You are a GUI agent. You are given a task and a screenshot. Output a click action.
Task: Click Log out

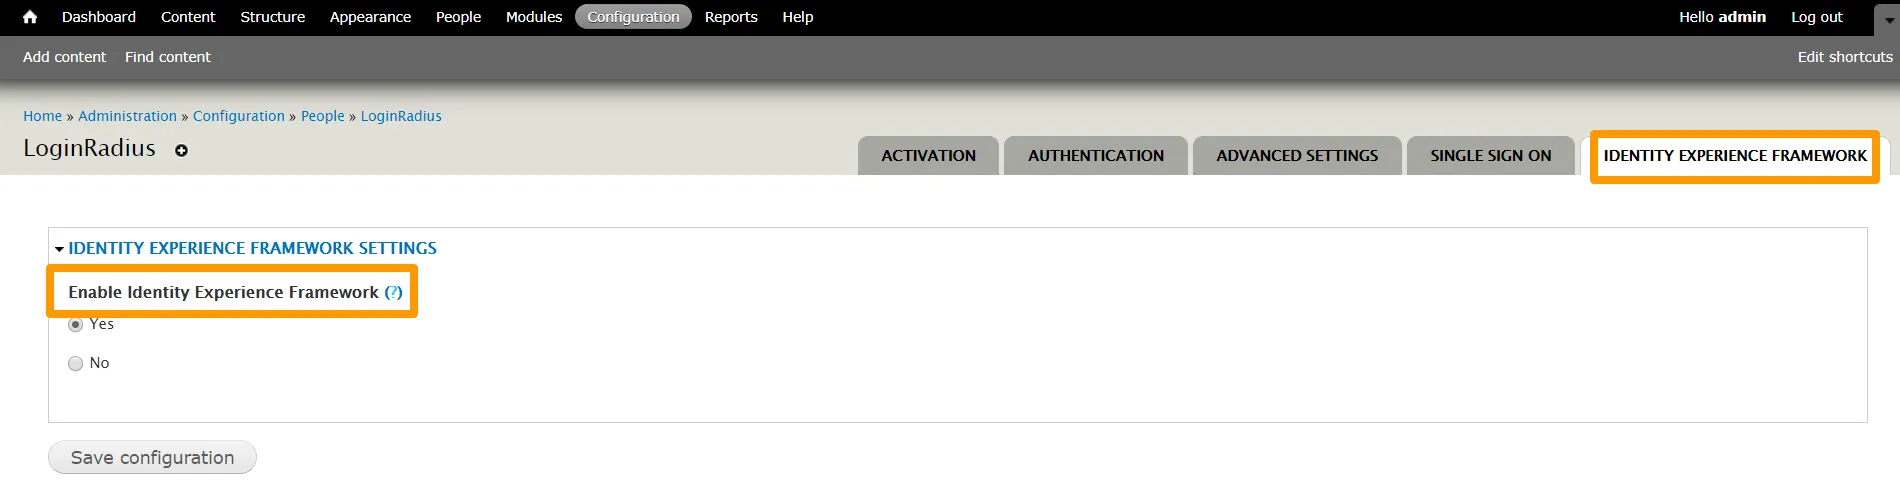coord(1816,17)
